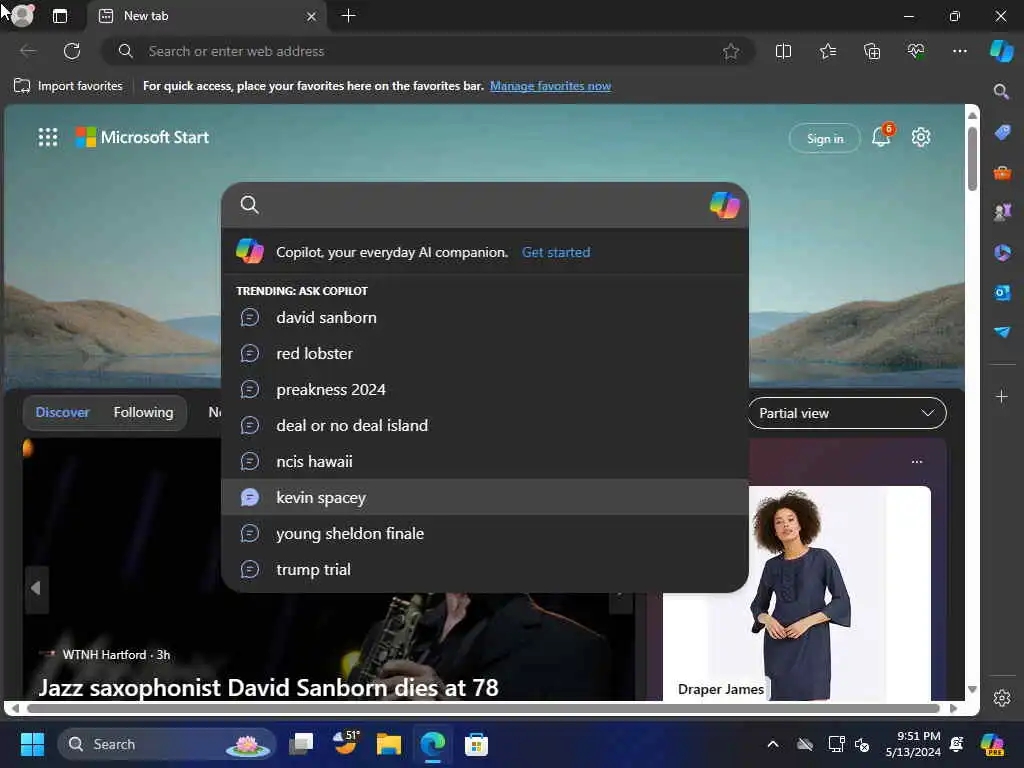The height and width of the screenshot is (768, 1024).
Task: Click previous arrow on news carousel
Action: click(36, 588)
